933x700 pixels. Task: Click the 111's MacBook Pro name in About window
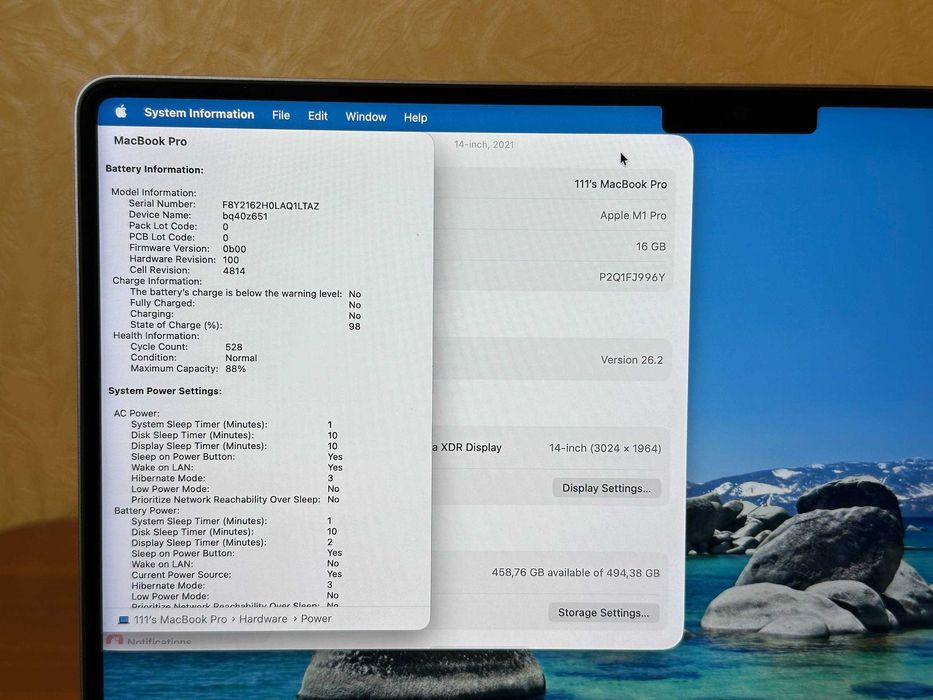tap(621, 185)
